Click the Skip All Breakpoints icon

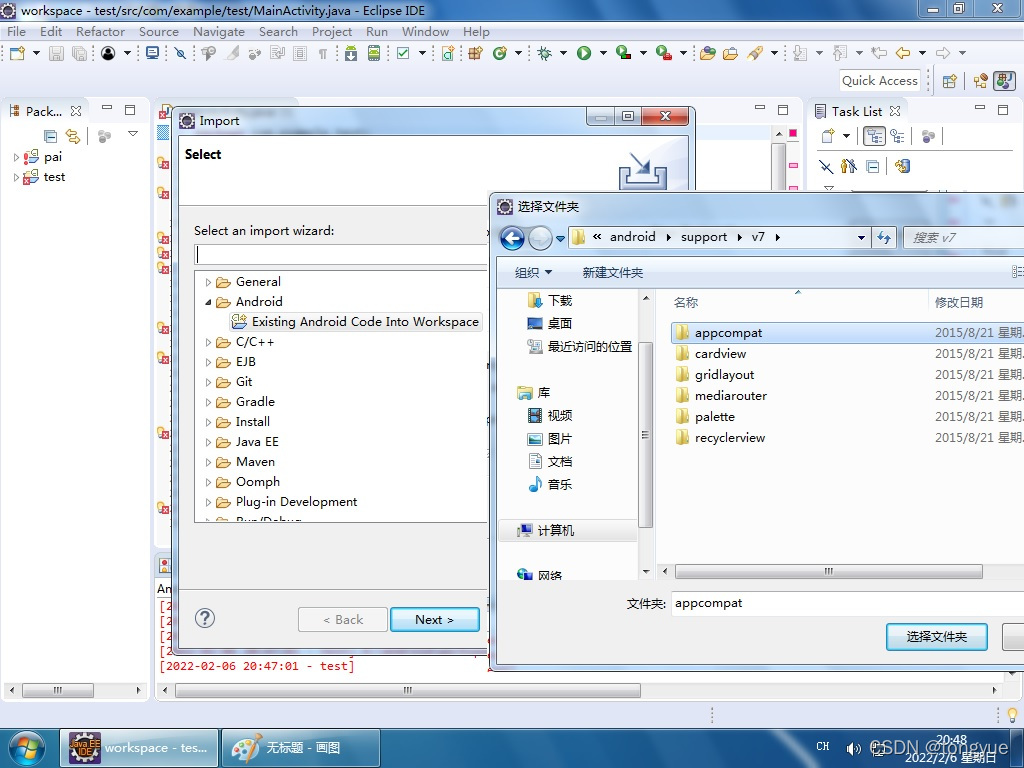tap(180, 53)
